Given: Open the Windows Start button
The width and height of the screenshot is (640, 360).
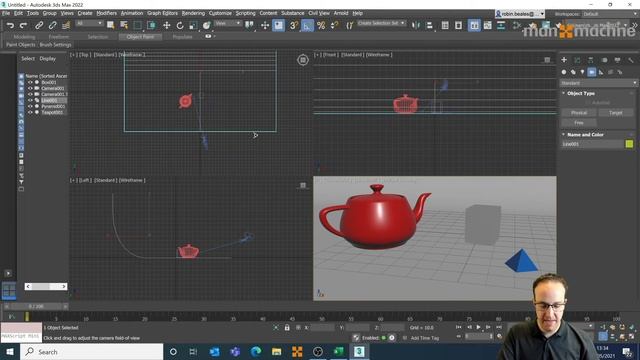Looking at the screenshot, I should tap(10, 351).
